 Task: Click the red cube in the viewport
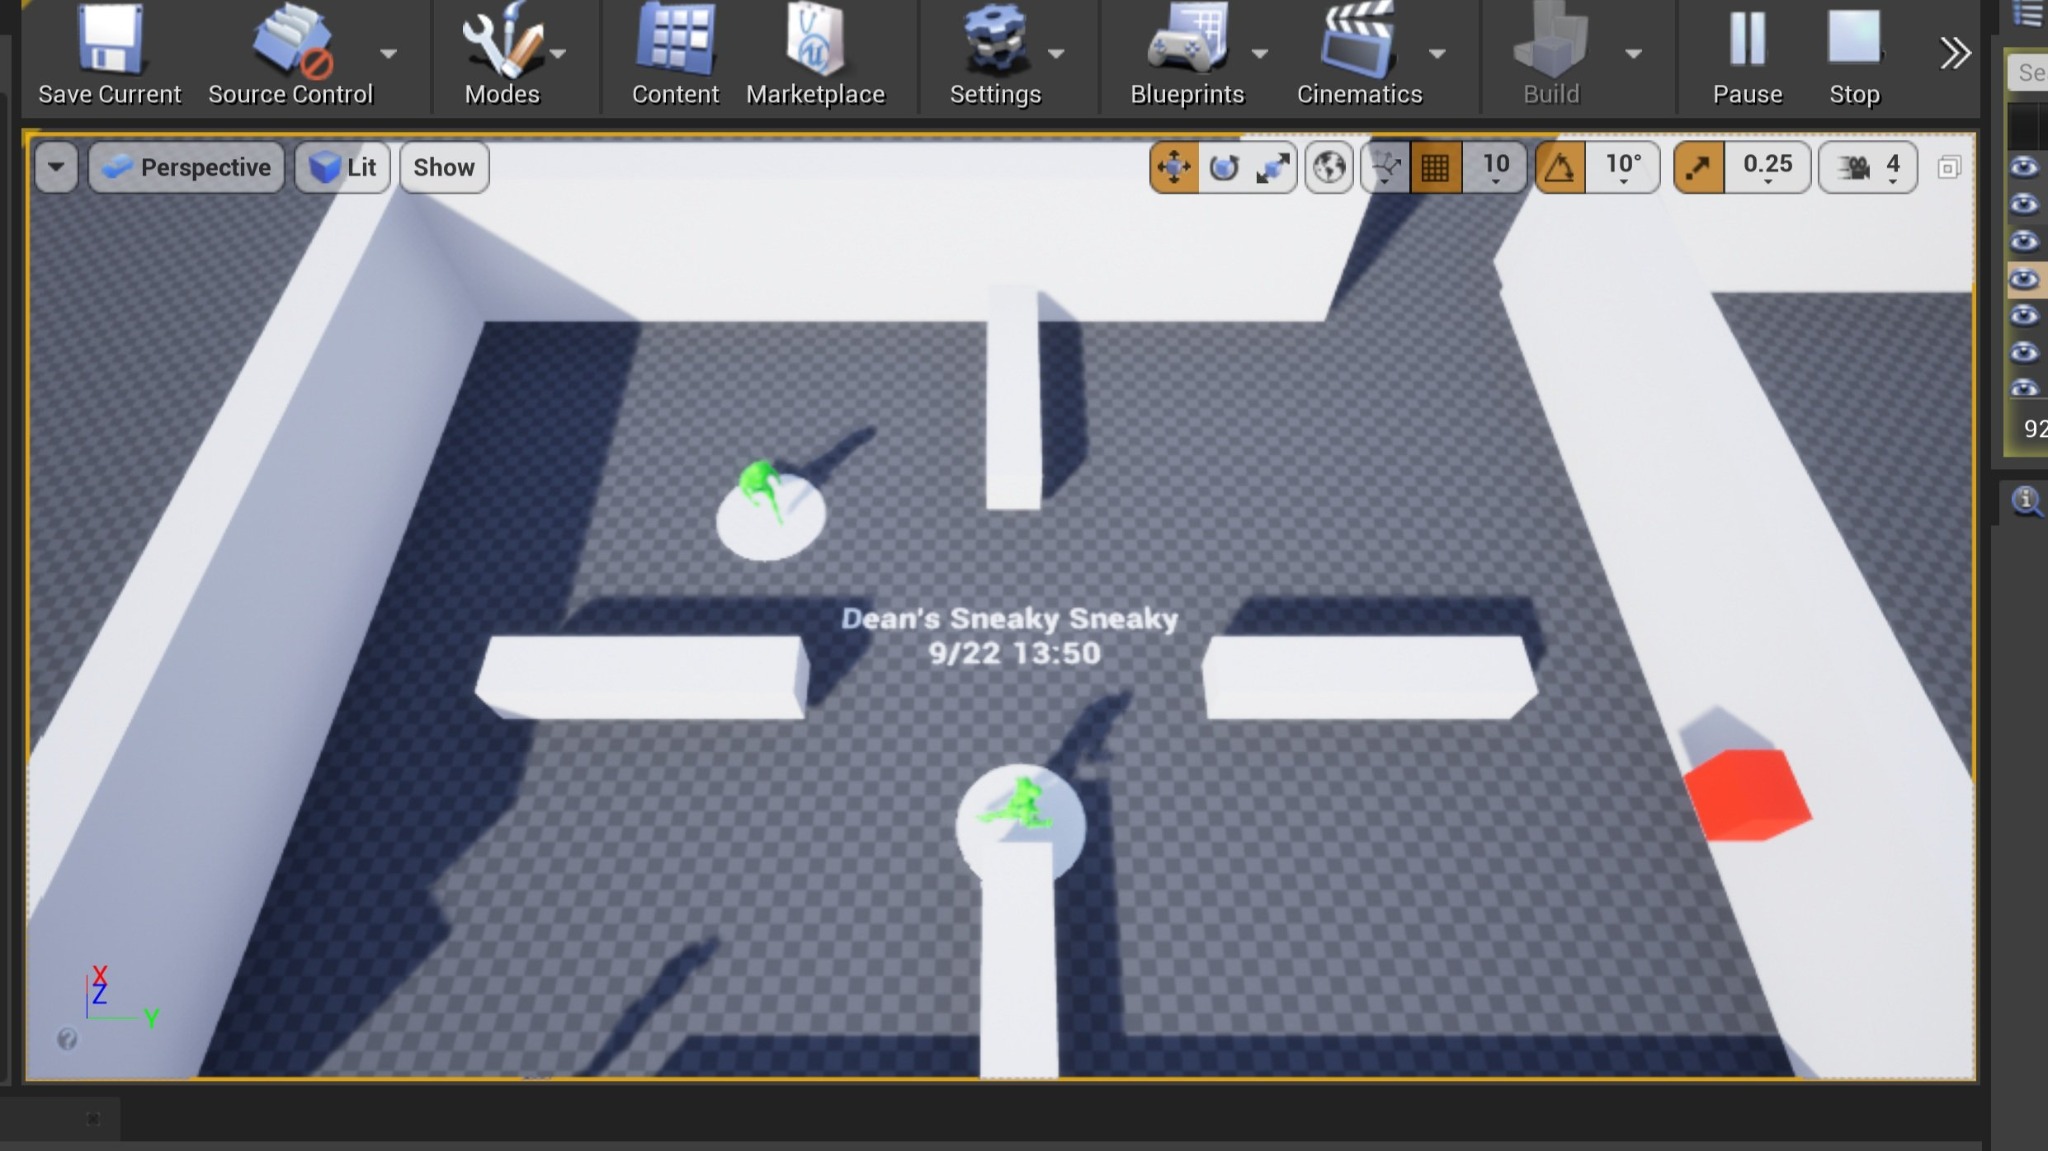(1746, 794)
